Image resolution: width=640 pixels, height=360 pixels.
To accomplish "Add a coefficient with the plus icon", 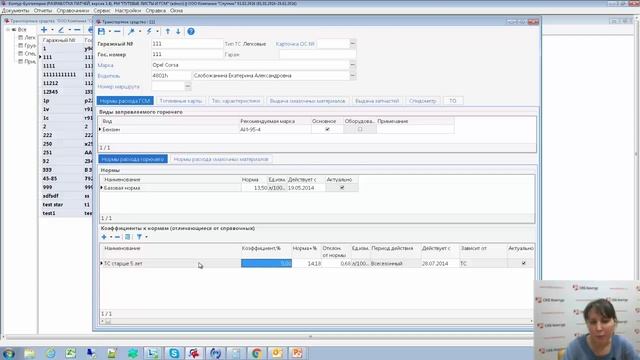I will [x=104, y=237].
